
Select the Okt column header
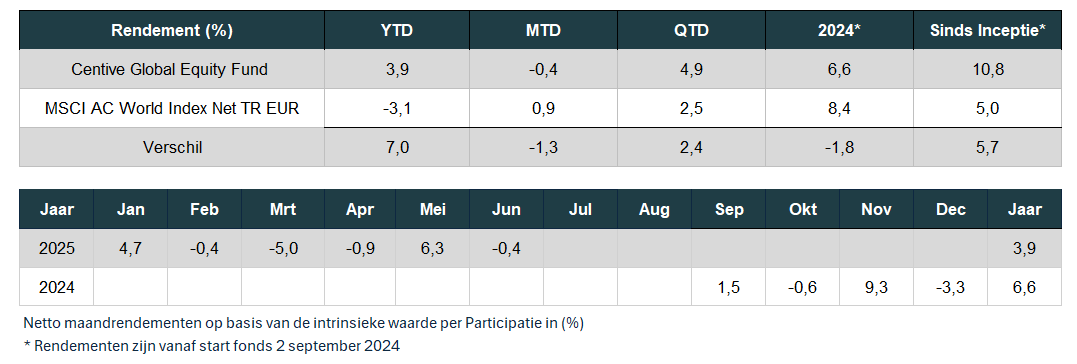[802, 209]
